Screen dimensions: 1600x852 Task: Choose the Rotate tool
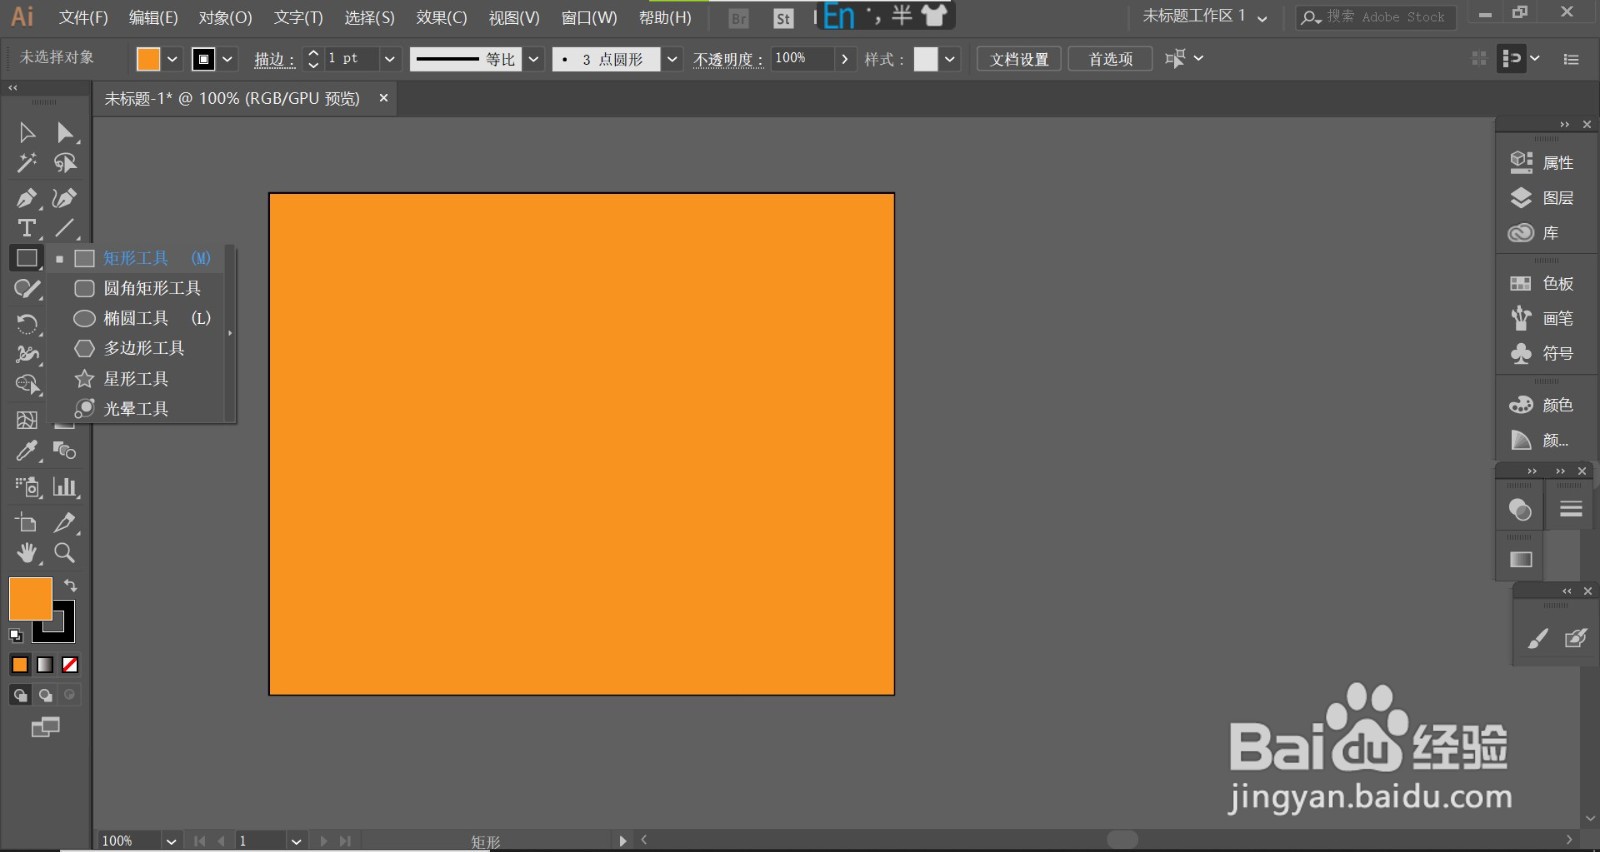point(27,323)
